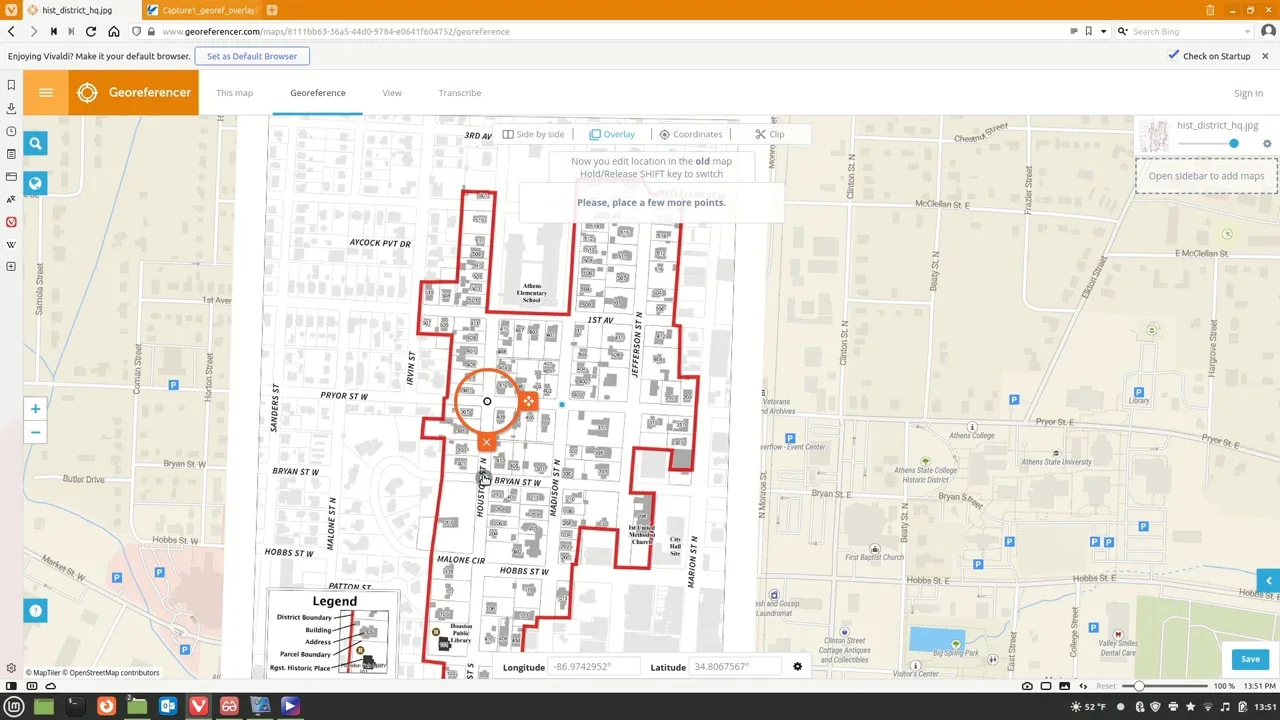Viewport: 1280px width, 720px height.
Task: Switch to Side by side mode
Action: tap(534, 134)
